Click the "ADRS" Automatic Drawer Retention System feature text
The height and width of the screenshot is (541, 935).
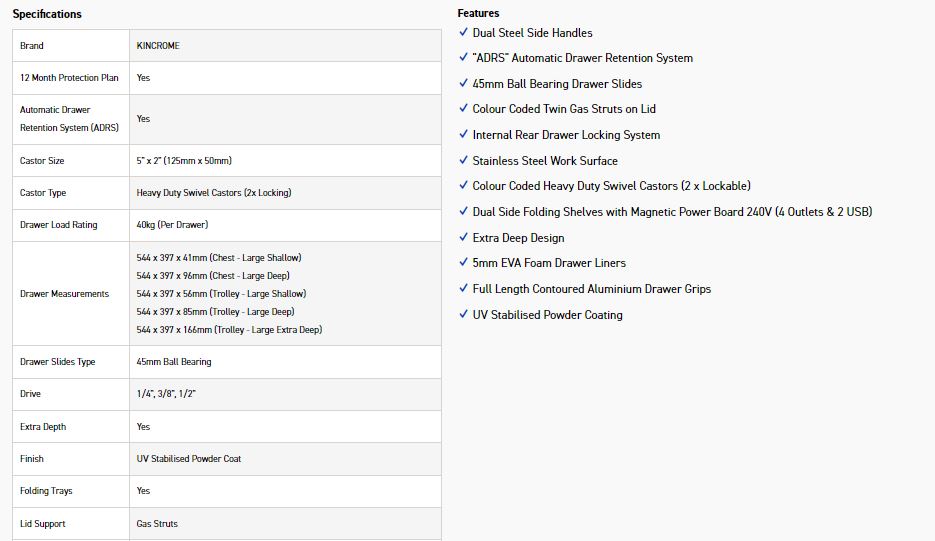582,58
